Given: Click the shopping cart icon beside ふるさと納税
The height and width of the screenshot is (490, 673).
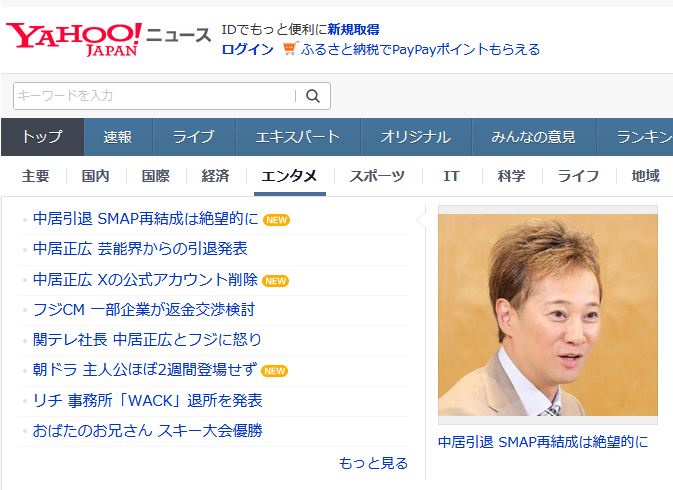Looking at the screenshot, I should 290,48.
